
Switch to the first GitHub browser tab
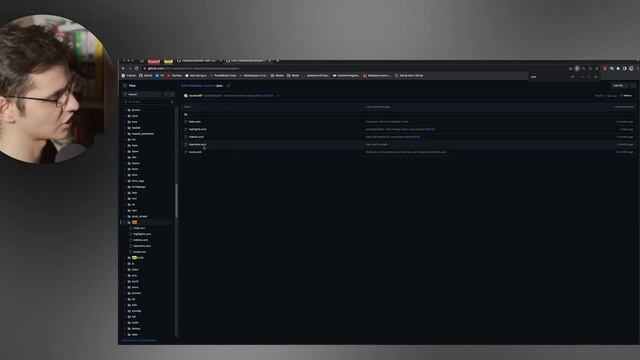199,61
